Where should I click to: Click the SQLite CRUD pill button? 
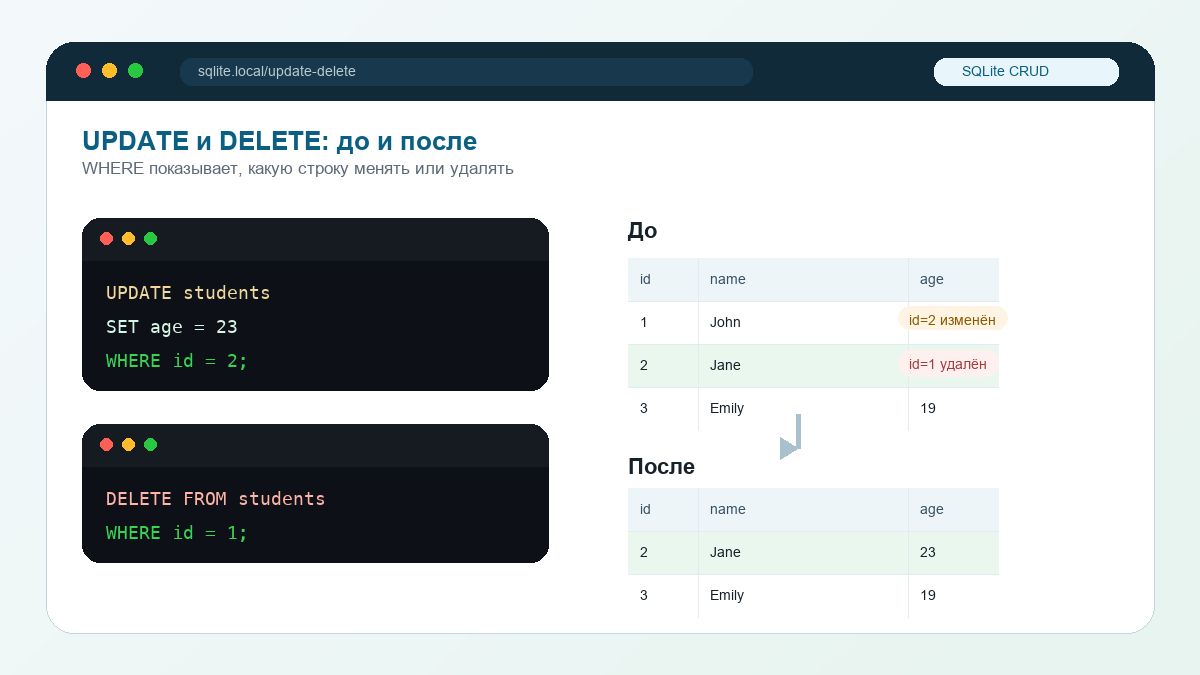(x=1026, y=72)
